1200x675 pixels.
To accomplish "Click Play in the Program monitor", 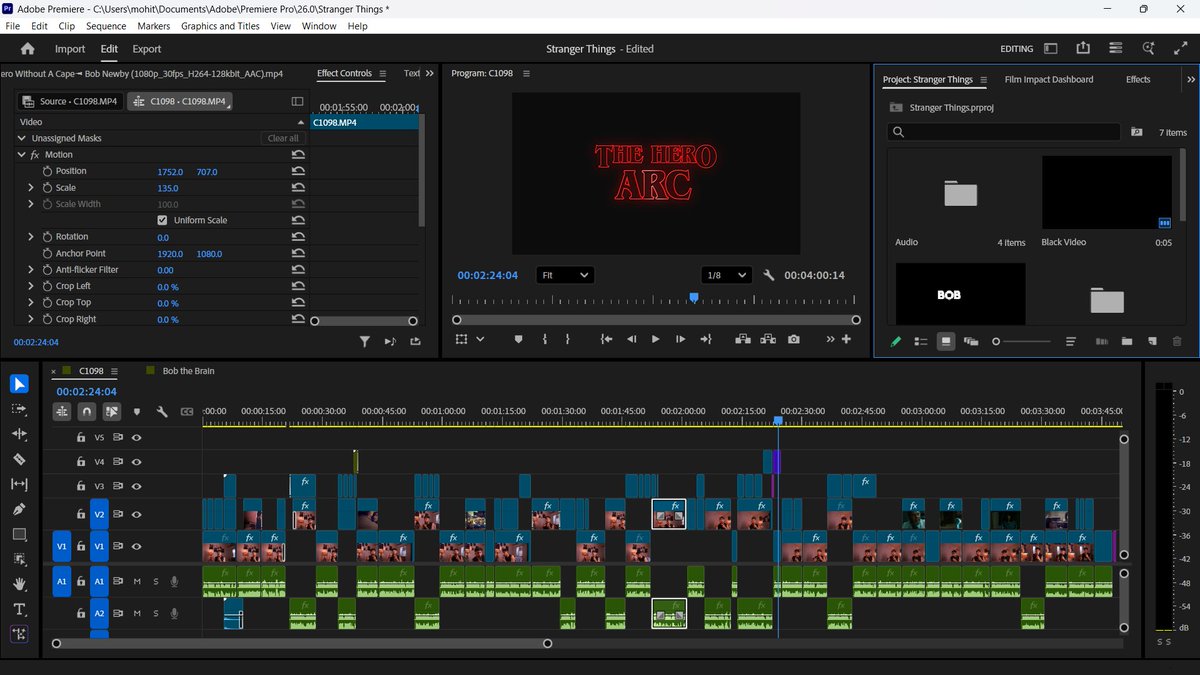I will pos(655,339).
